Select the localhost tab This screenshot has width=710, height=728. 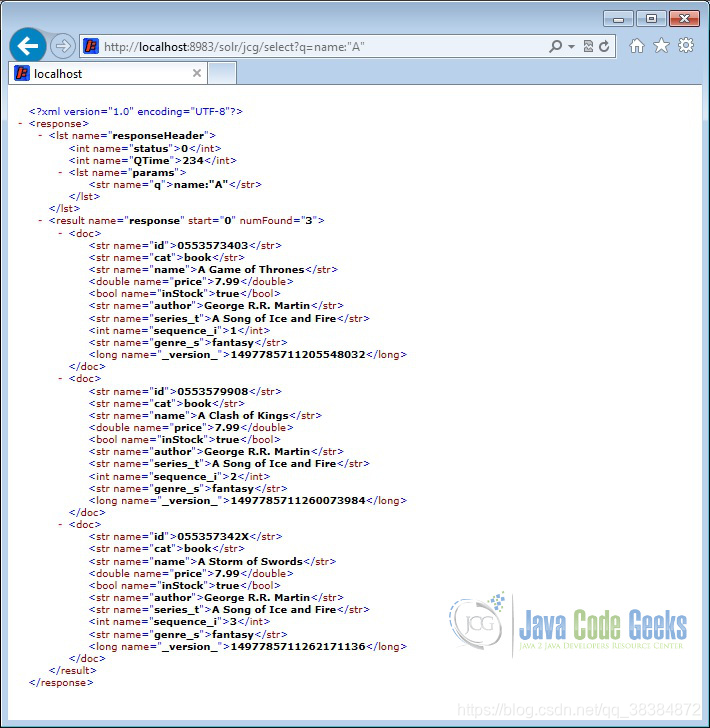[107, 73]
